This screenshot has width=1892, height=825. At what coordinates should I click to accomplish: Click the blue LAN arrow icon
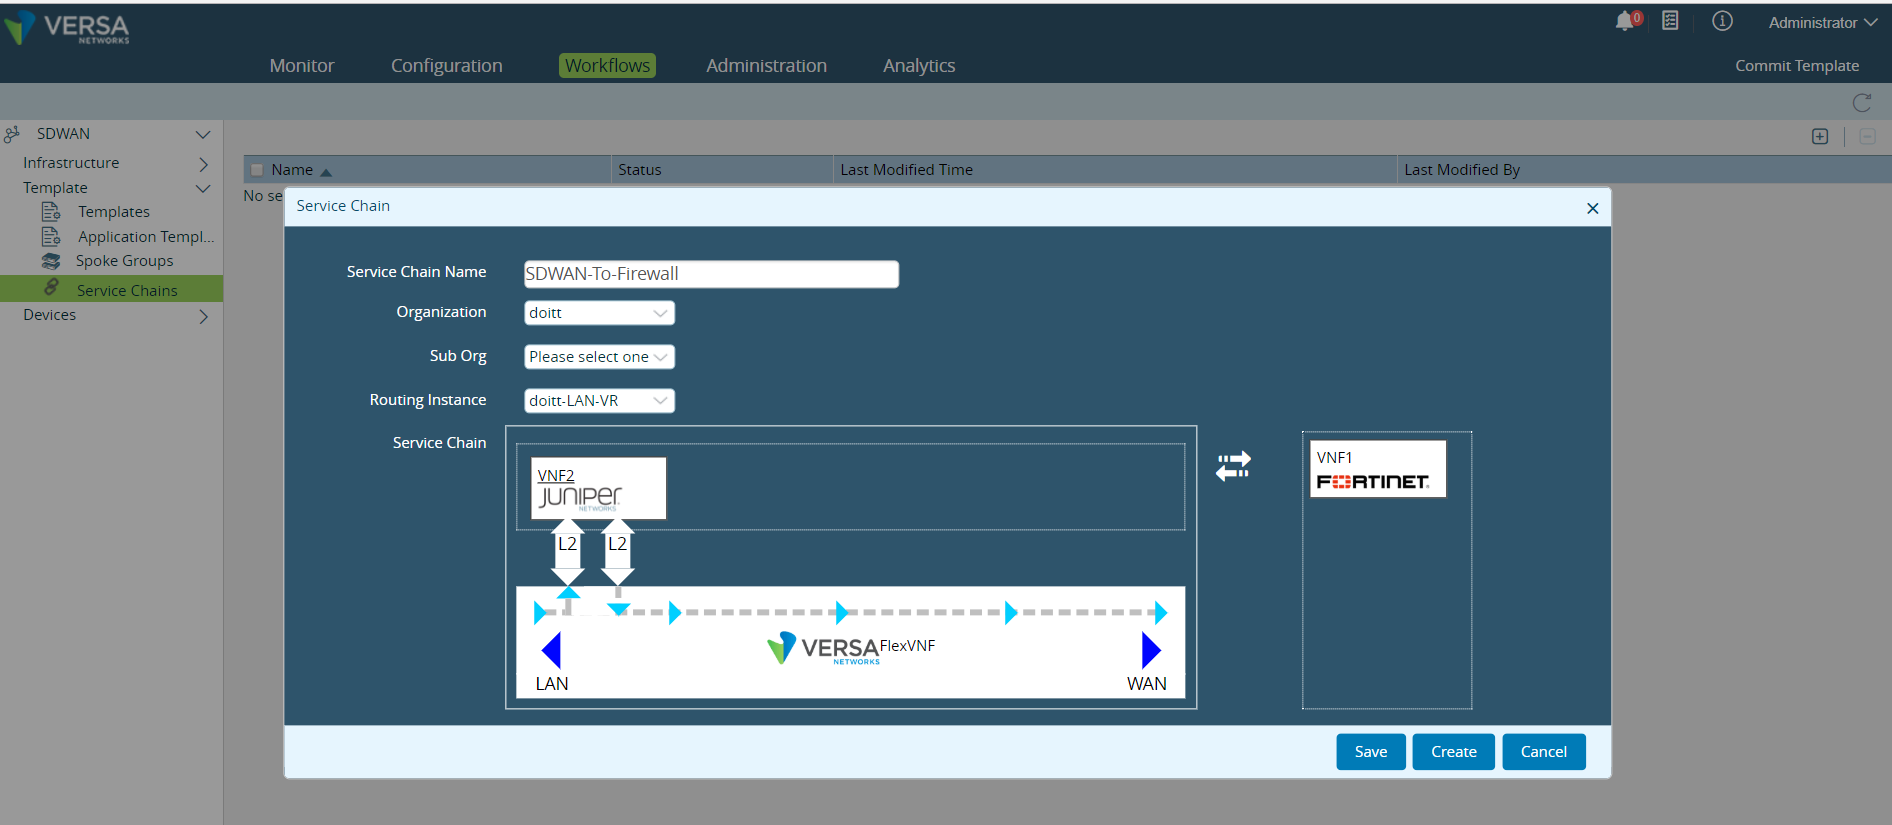tap(551, 650)
